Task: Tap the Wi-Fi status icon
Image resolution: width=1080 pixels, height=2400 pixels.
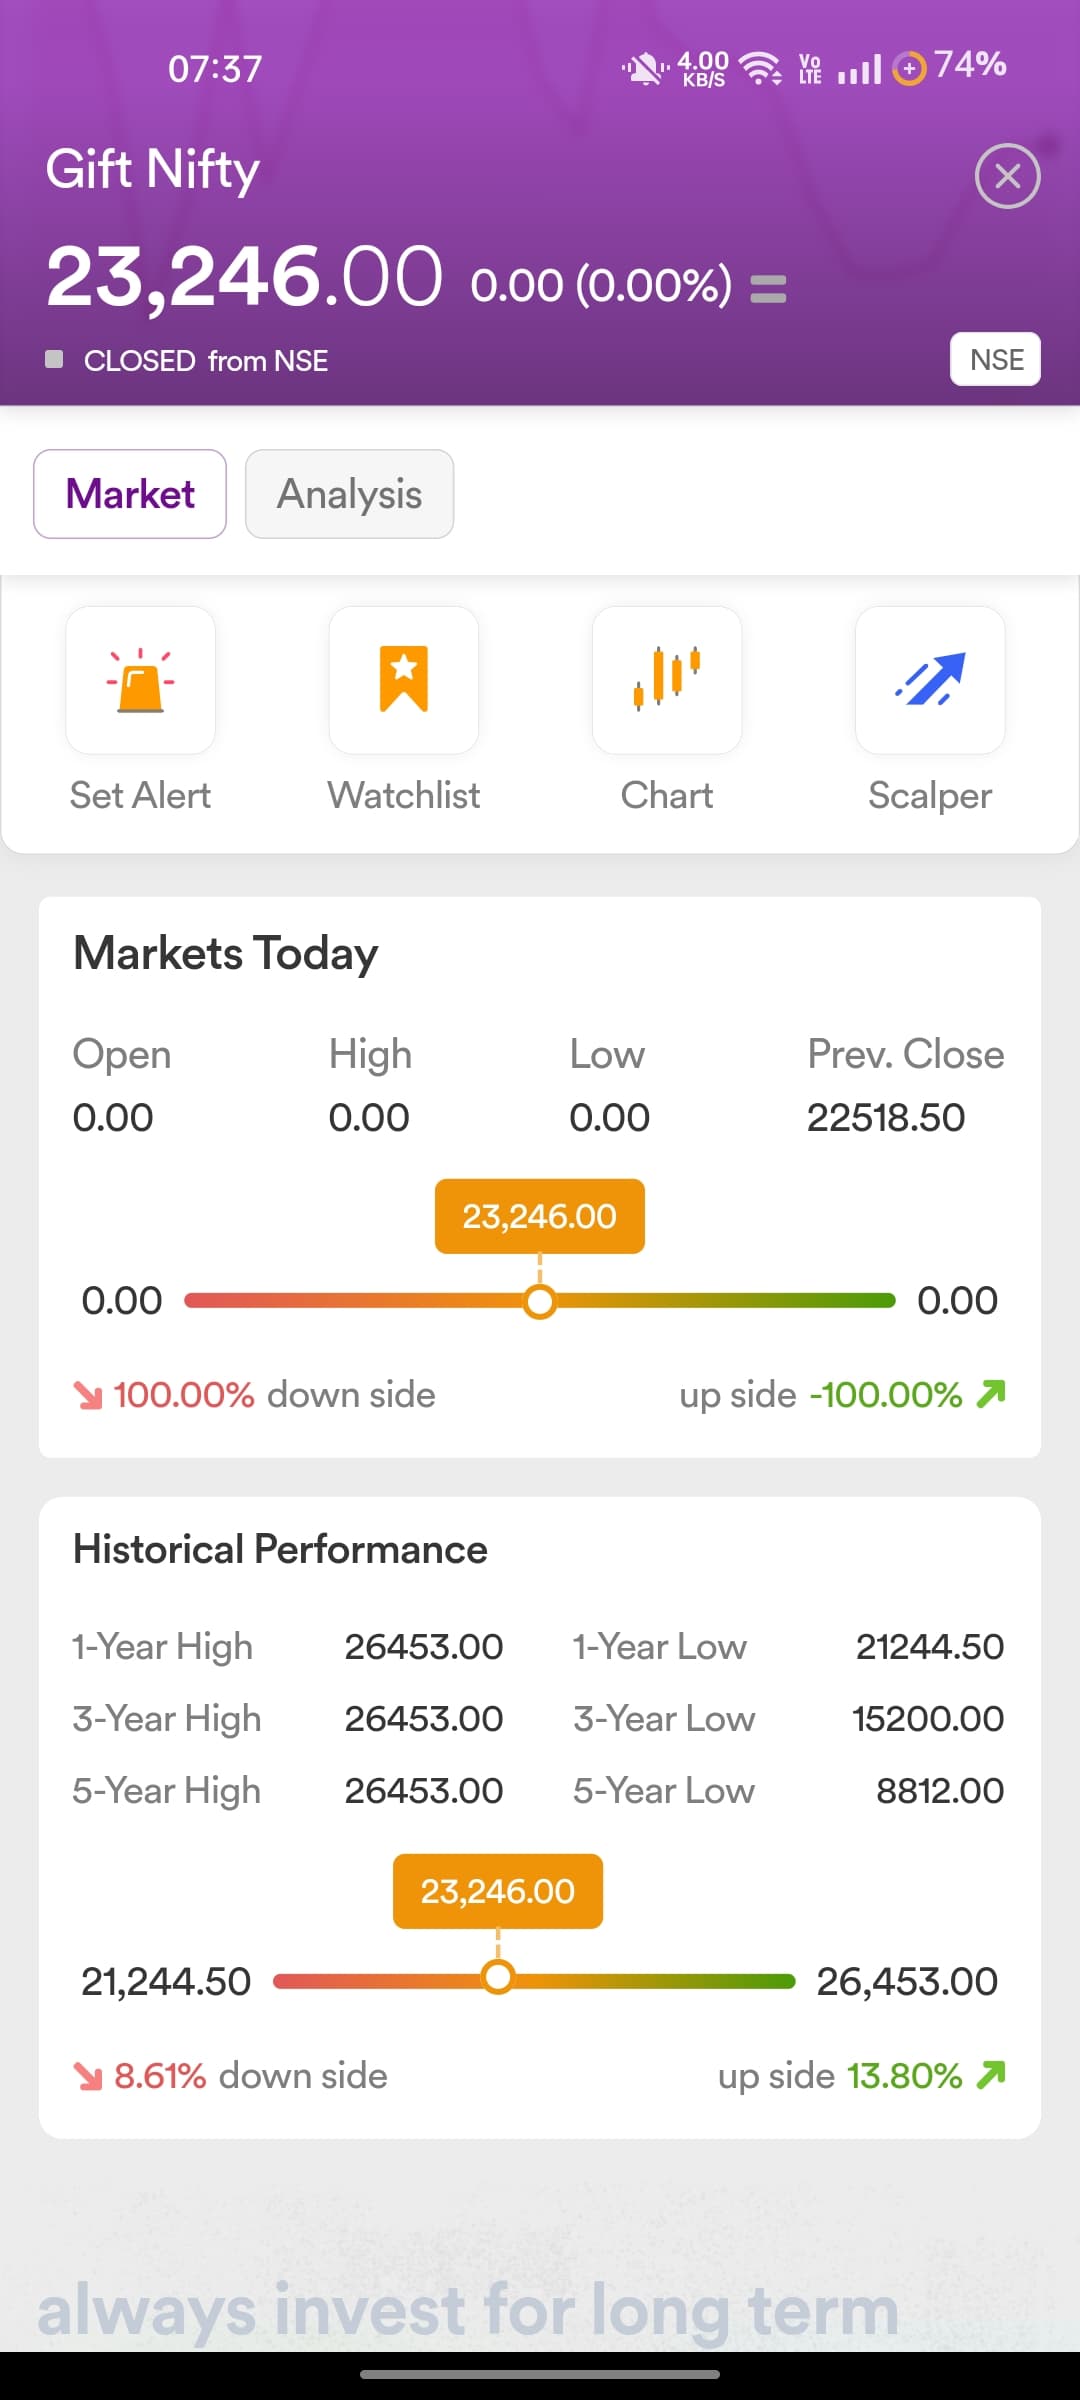Action: [761, 68]
